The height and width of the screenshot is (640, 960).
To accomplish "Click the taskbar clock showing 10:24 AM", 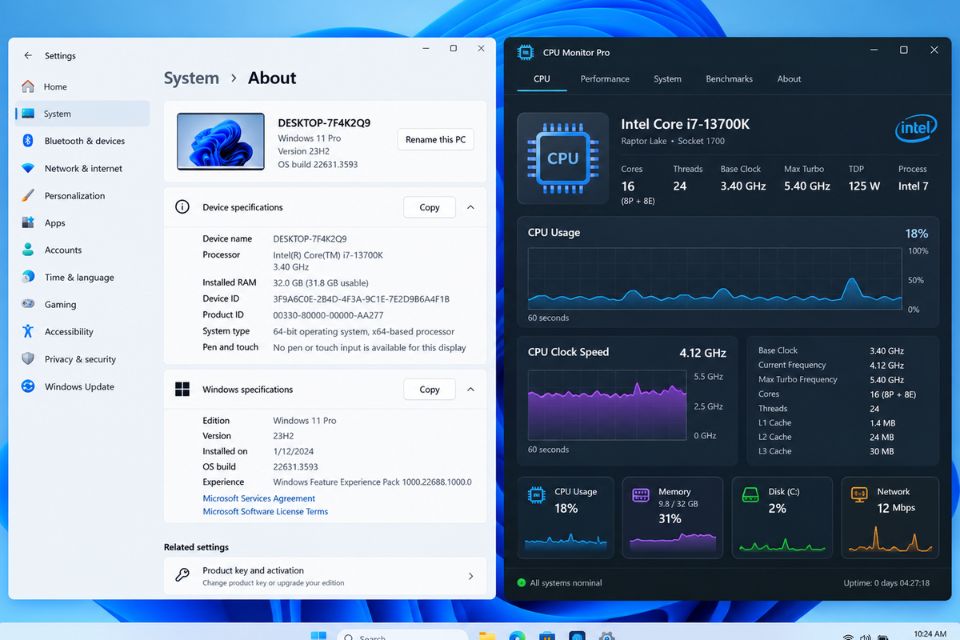I will pos(929,634).
